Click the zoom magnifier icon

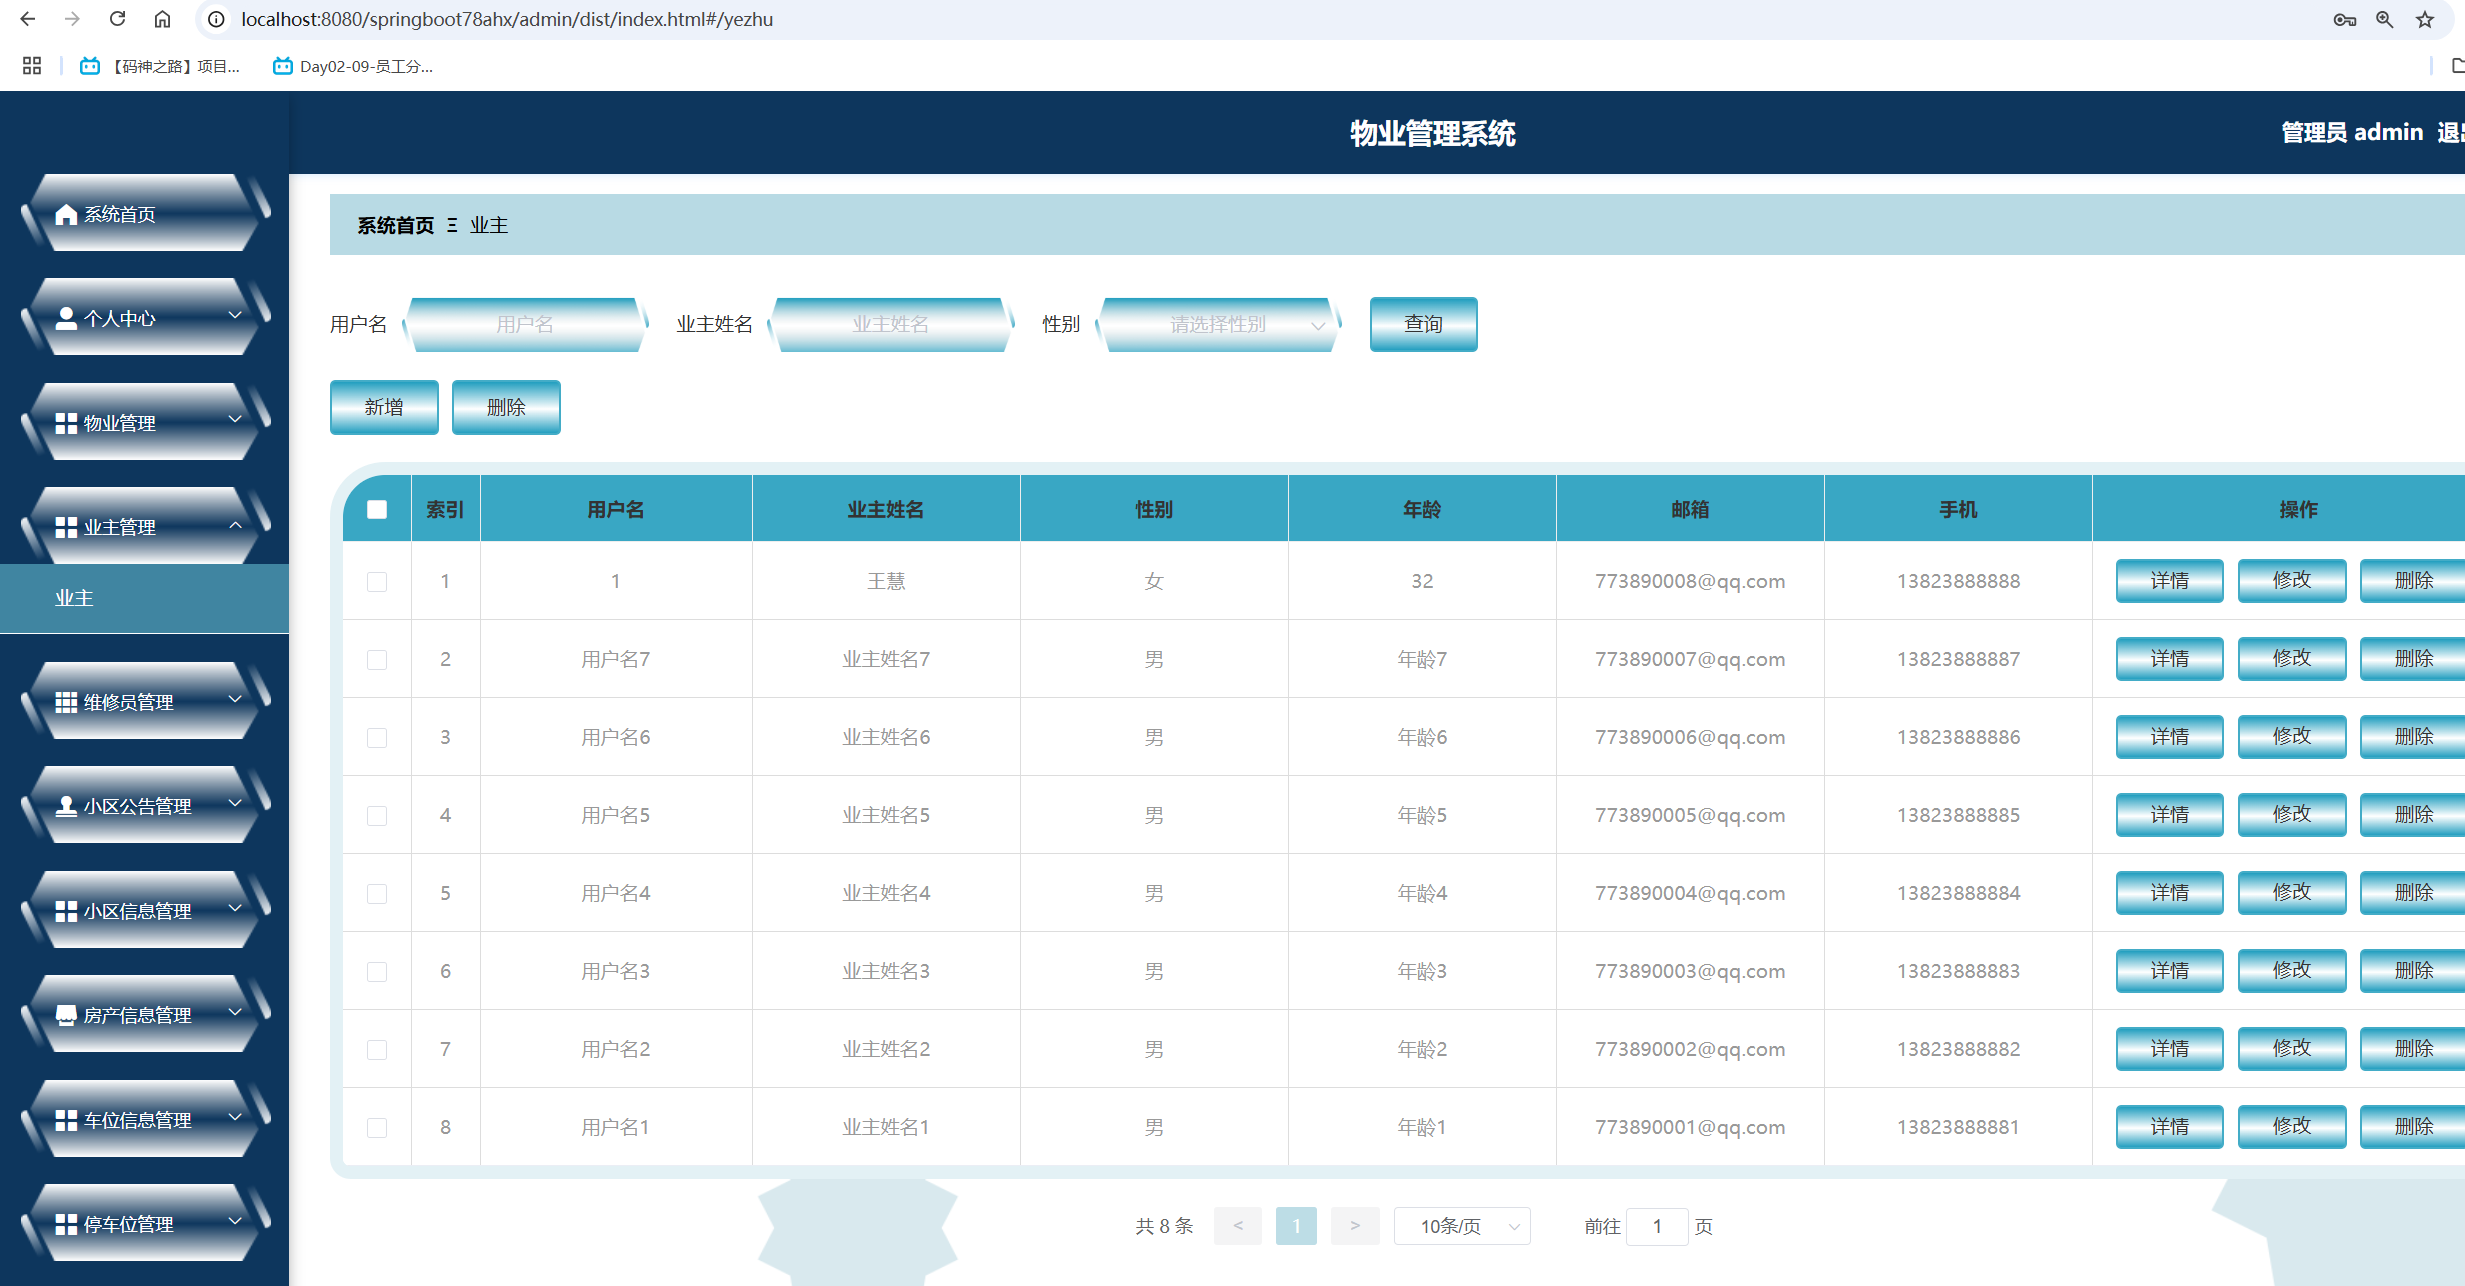tap(2385, 19)
